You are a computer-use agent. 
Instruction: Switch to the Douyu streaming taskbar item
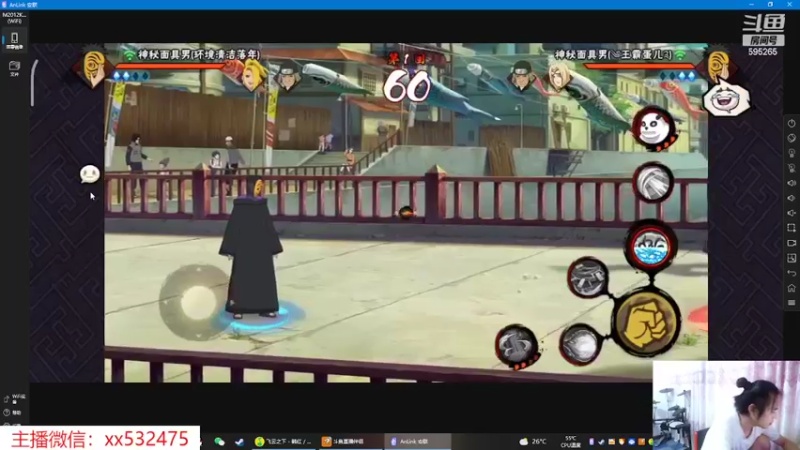coord(349,441)
